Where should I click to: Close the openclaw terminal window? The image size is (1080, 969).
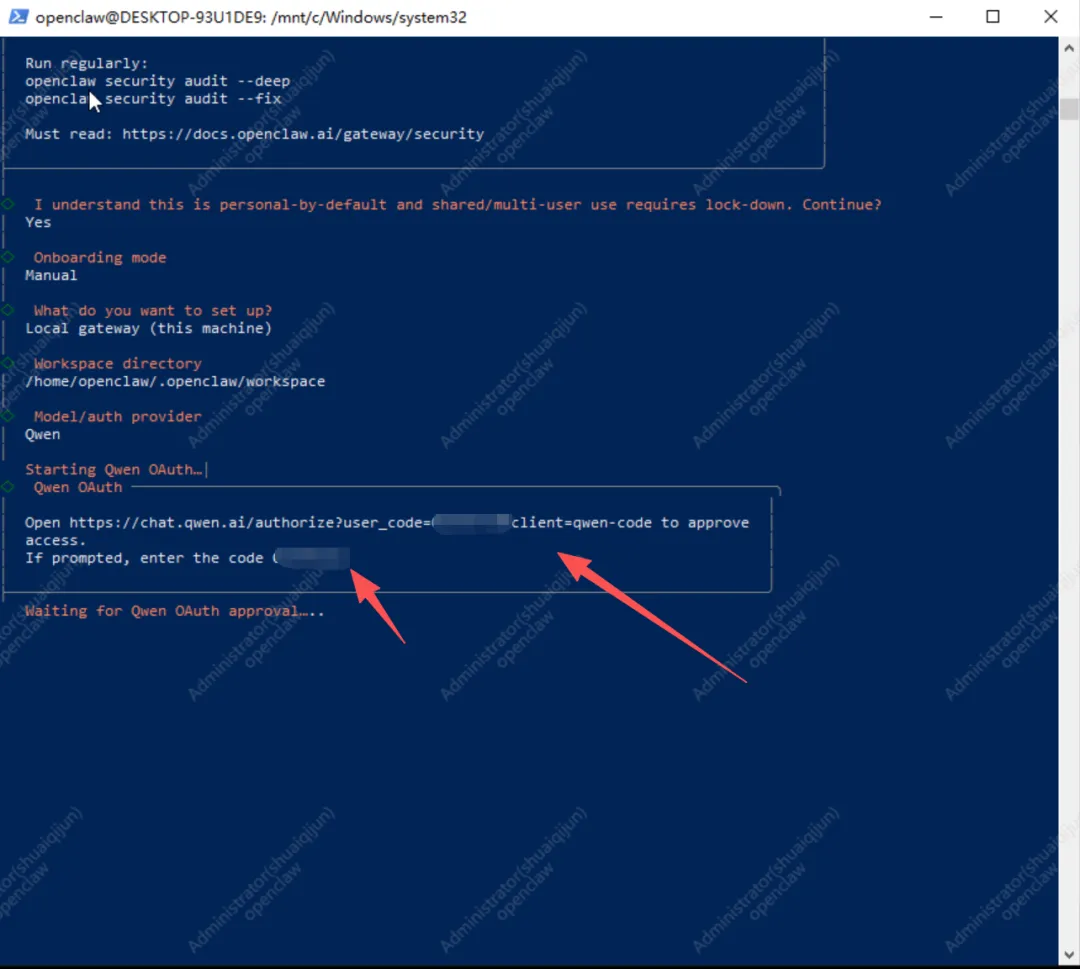pos(1050,17)
